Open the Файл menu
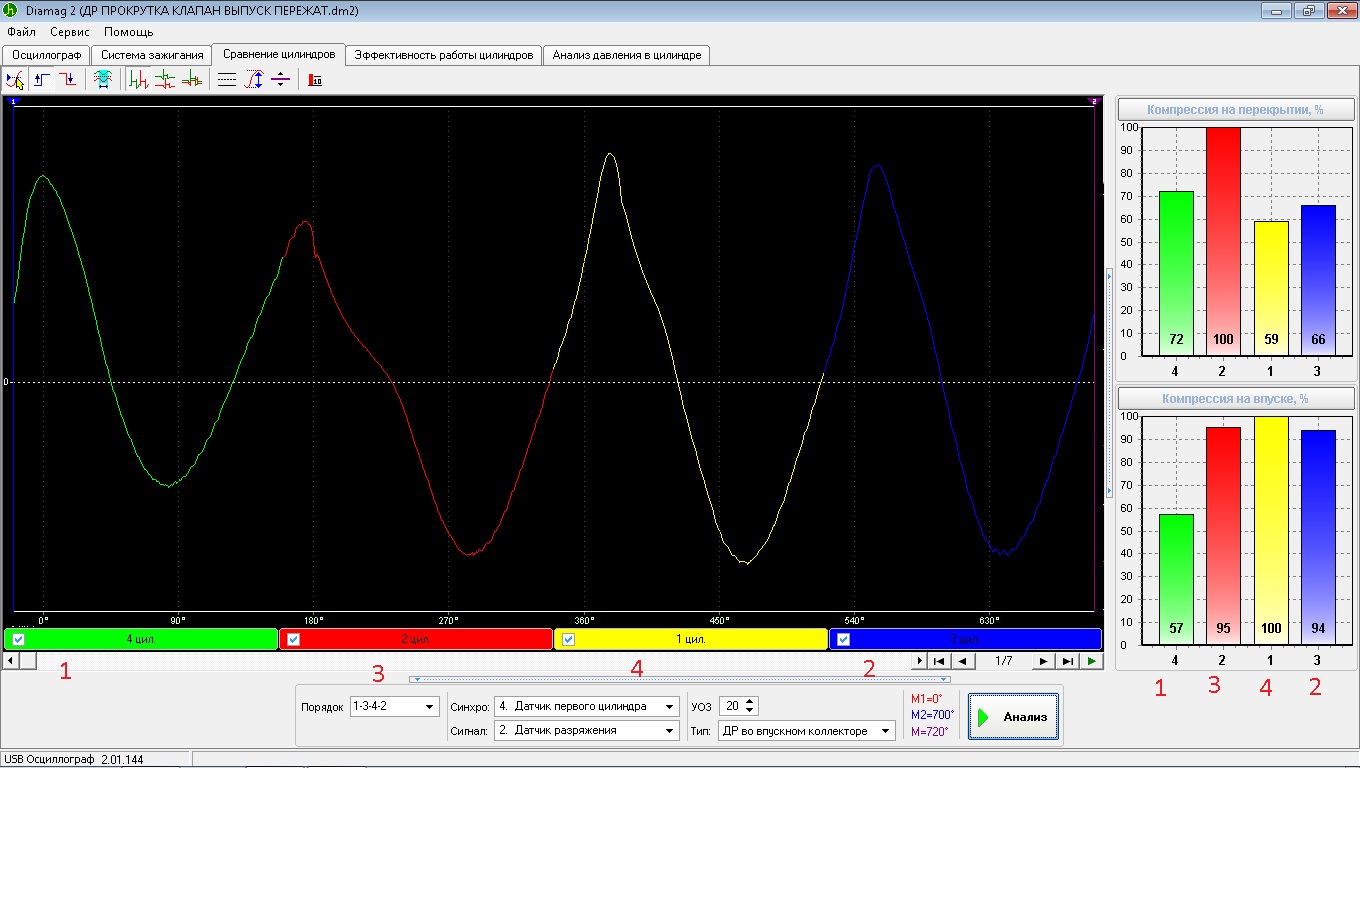Image resolution: width=1360 pixels, height=900 pixels. pos(21,32)
